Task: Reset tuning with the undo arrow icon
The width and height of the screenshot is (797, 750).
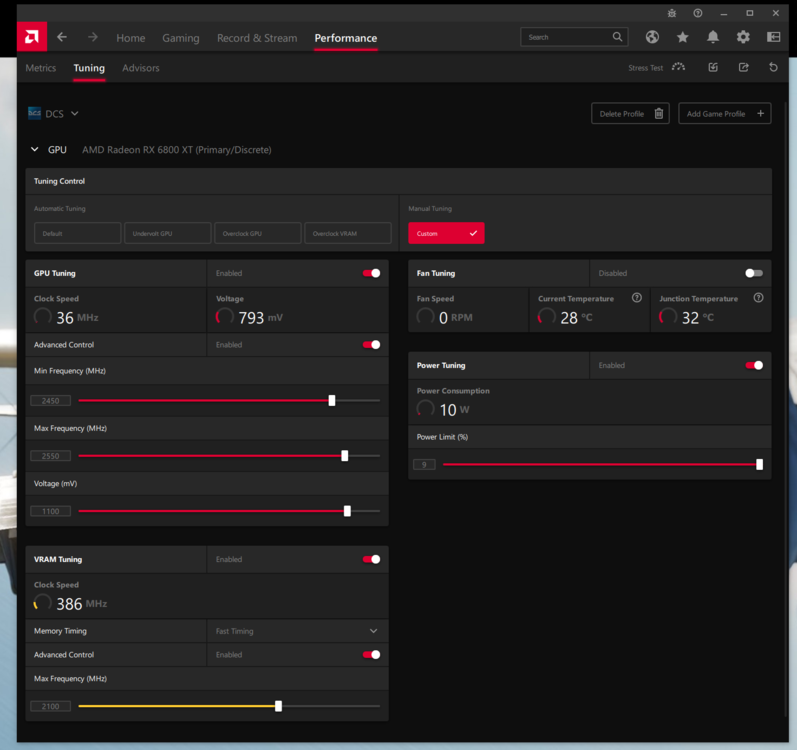Action: pos(773,68)
